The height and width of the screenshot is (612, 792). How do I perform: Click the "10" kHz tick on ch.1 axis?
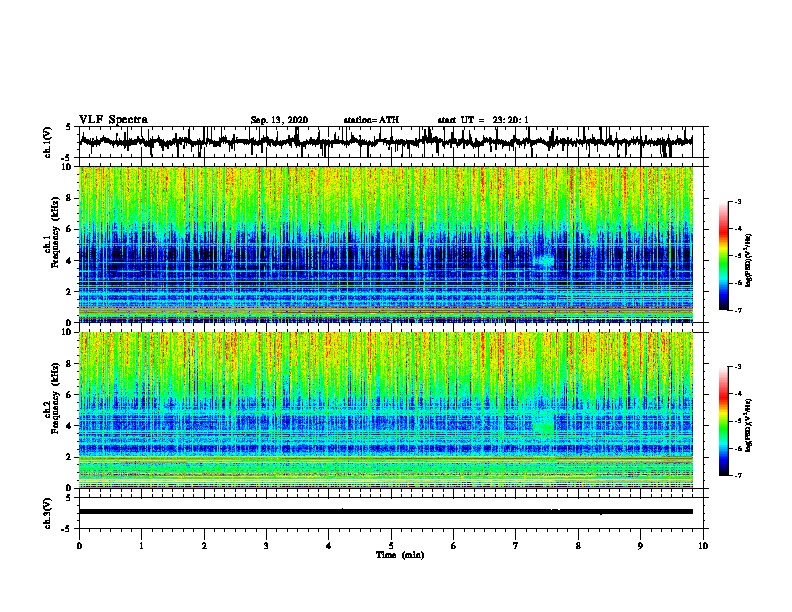click(x=67, y=167)
